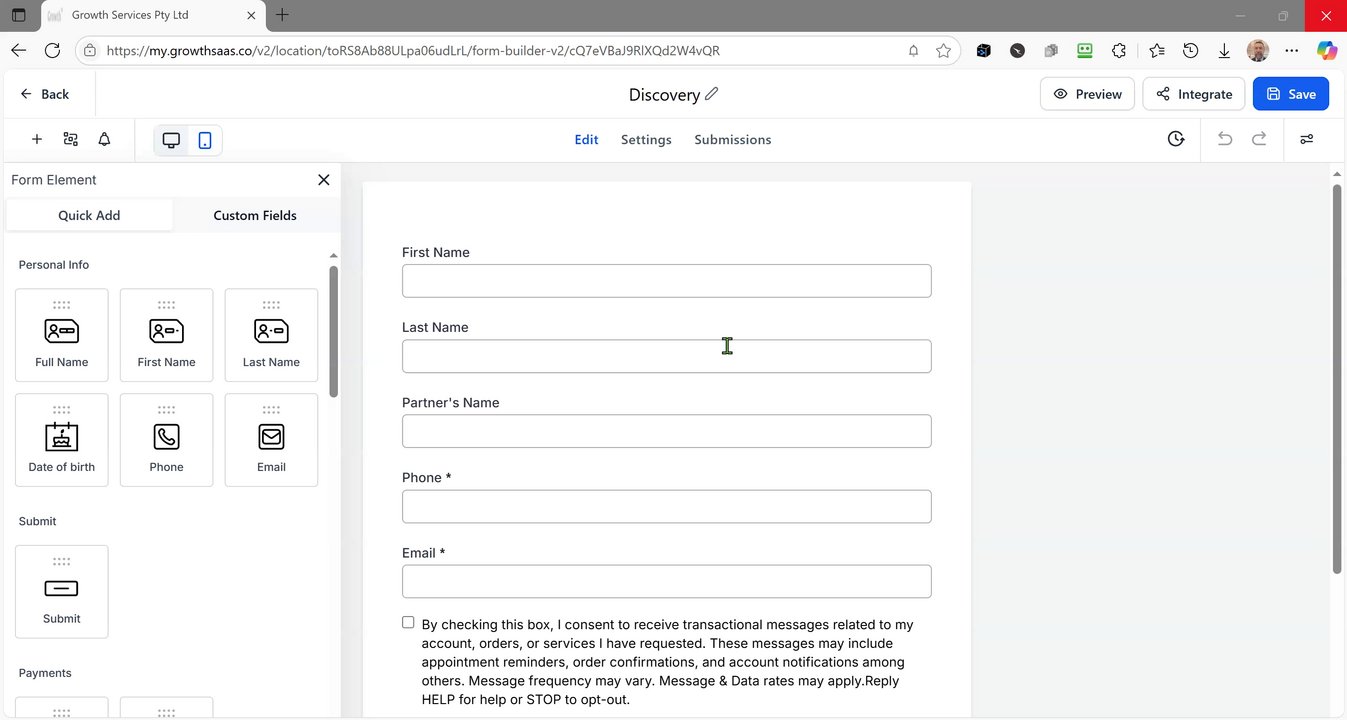1347x720 pixels.
Task: Click the First Name input field
Action: click(x=667, y=281)
